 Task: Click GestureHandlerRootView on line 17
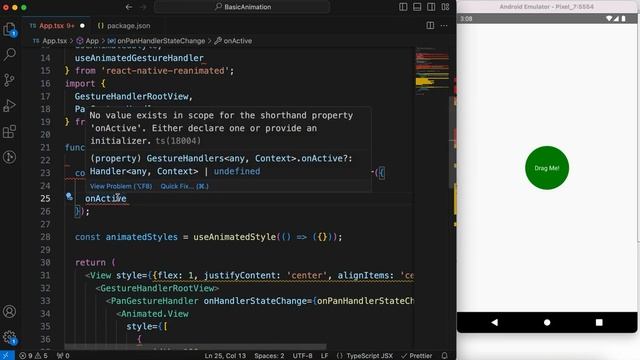point(131,96)
